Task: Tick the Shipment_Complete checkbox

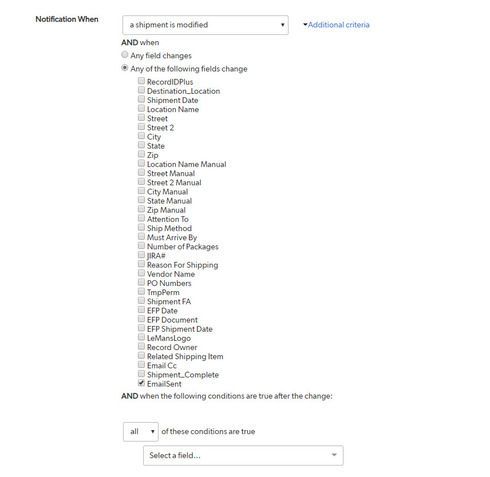Action: tap(141, 374)
